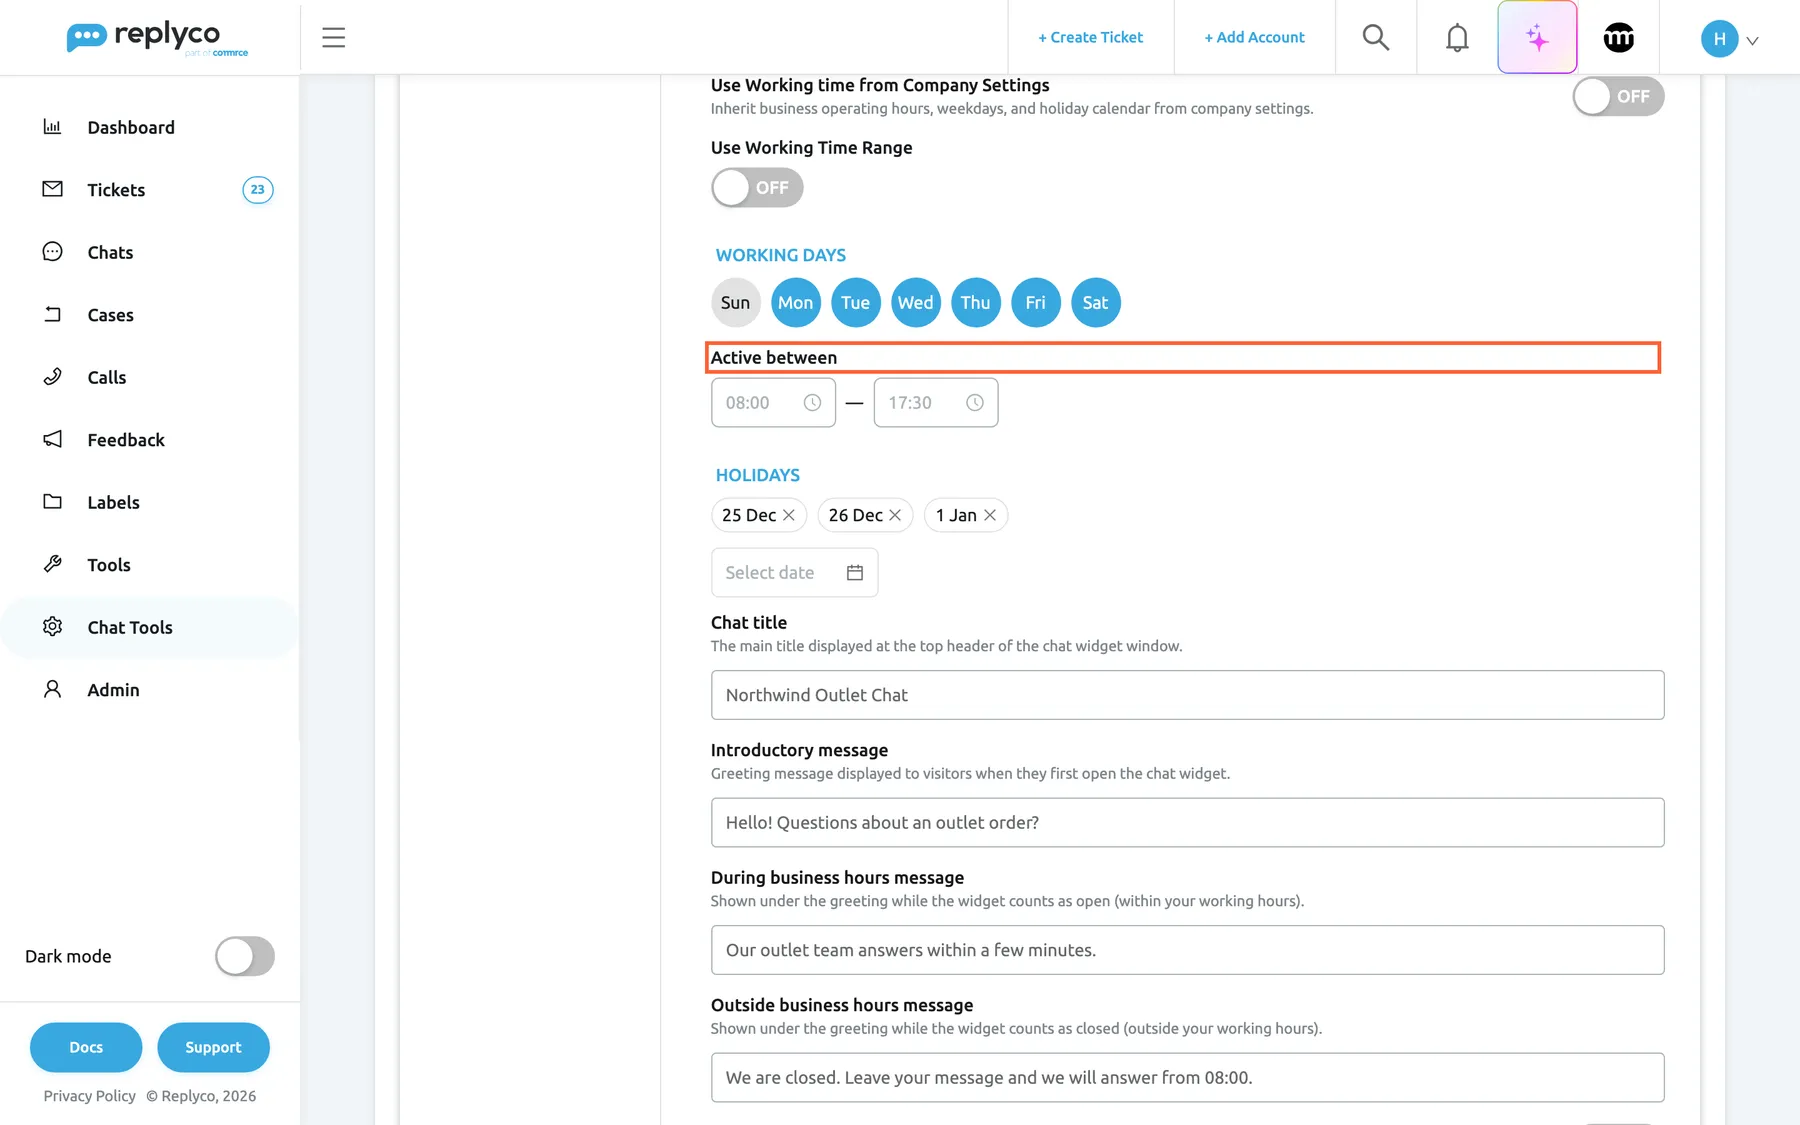
Task: Click the clock icon in 17:30 field
Action: click(975, 402)
